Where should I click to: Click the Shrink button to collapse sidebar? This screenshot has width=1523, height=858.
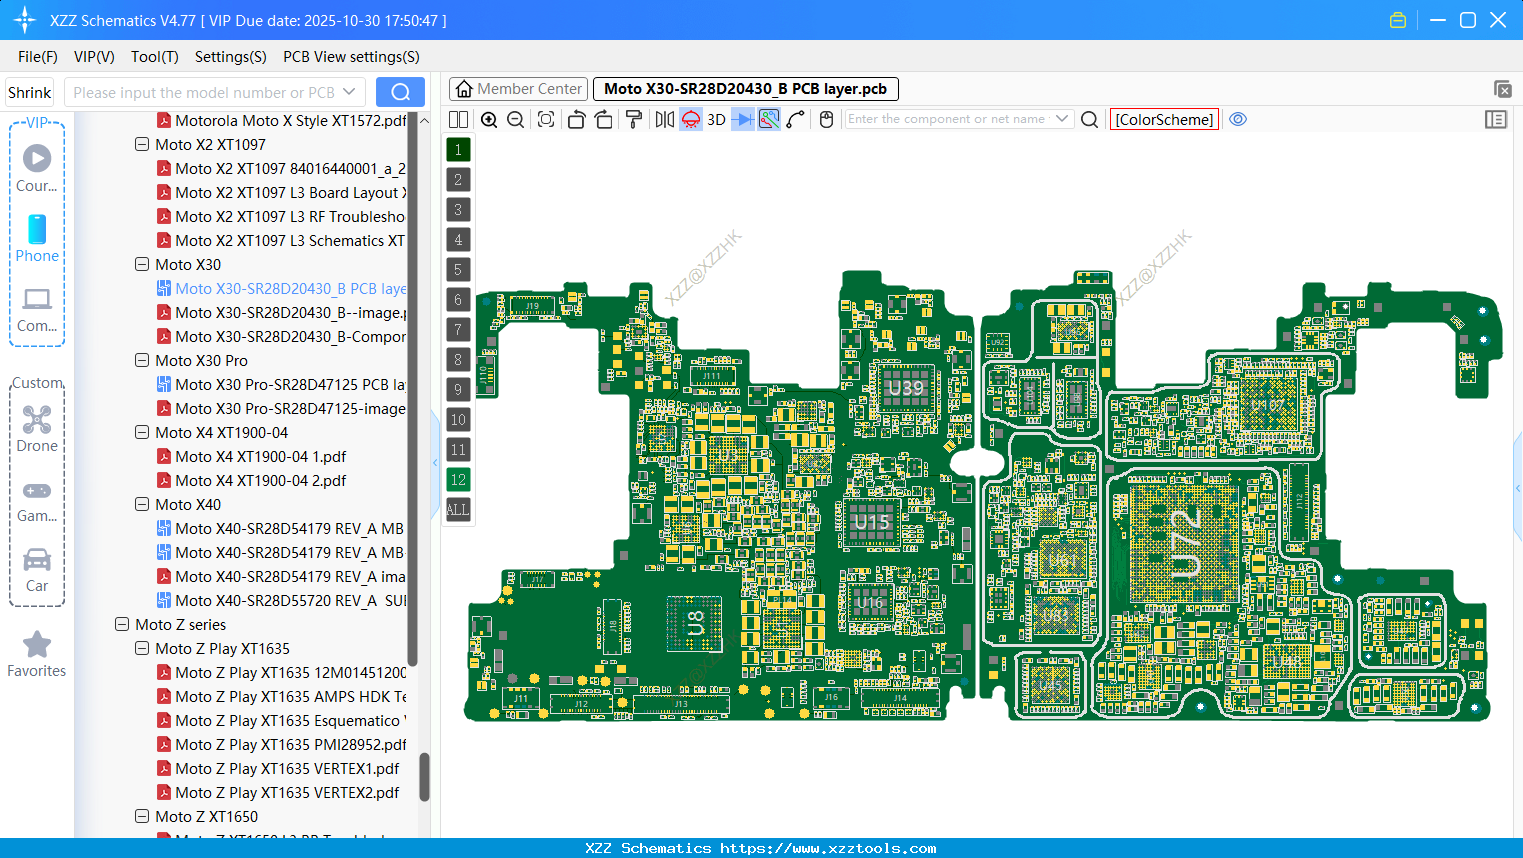click(29, 91)
